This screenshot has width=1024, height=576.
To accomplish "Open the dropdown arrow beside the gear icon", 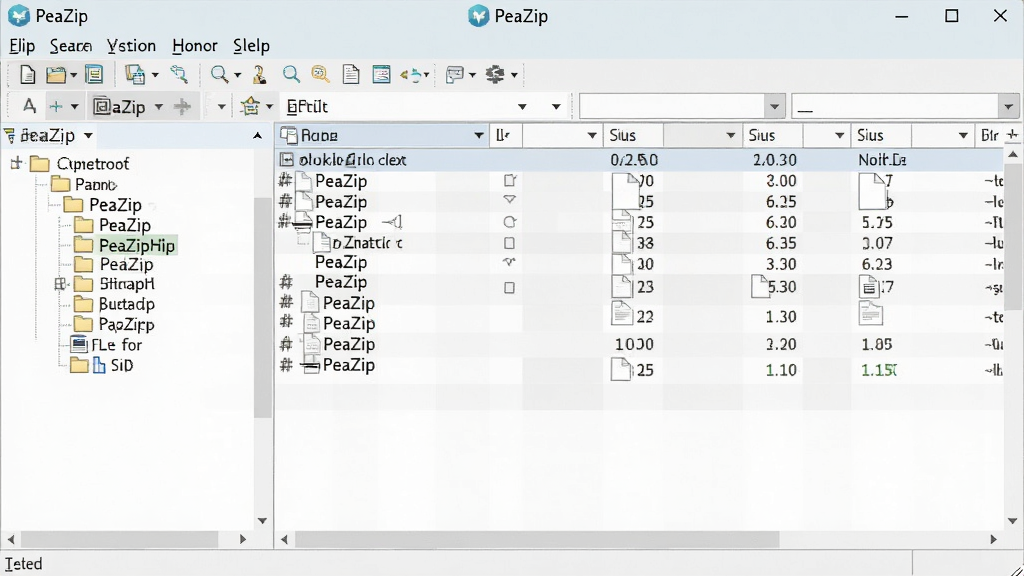I will click(515, 75).
